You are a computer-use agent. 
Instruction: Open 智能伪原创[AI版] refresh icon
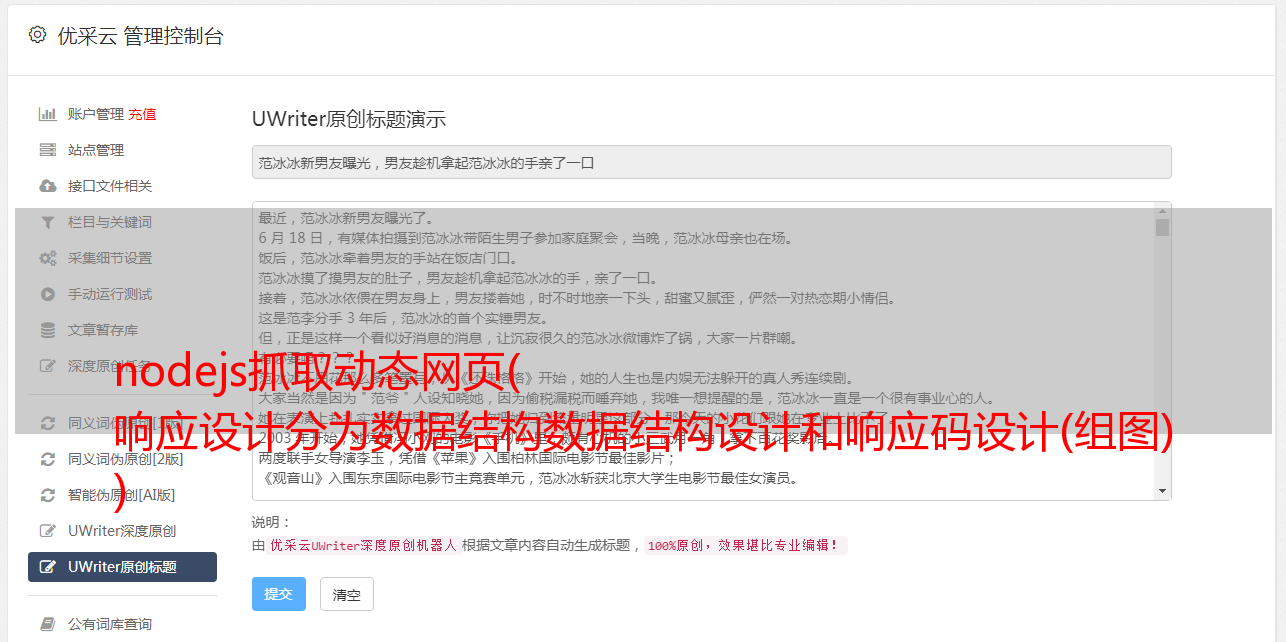(x=47, y=495)
